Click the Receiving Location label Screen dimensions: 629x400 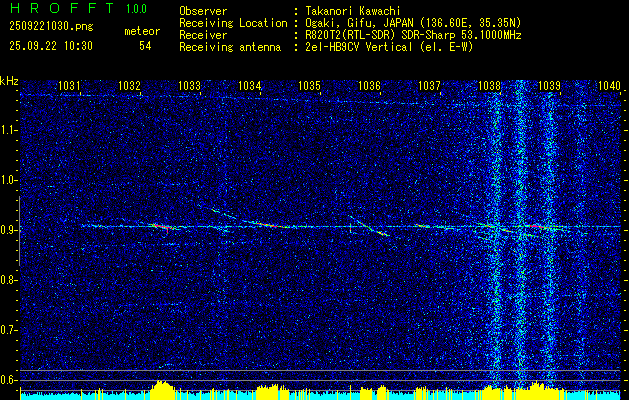[233, 23]
